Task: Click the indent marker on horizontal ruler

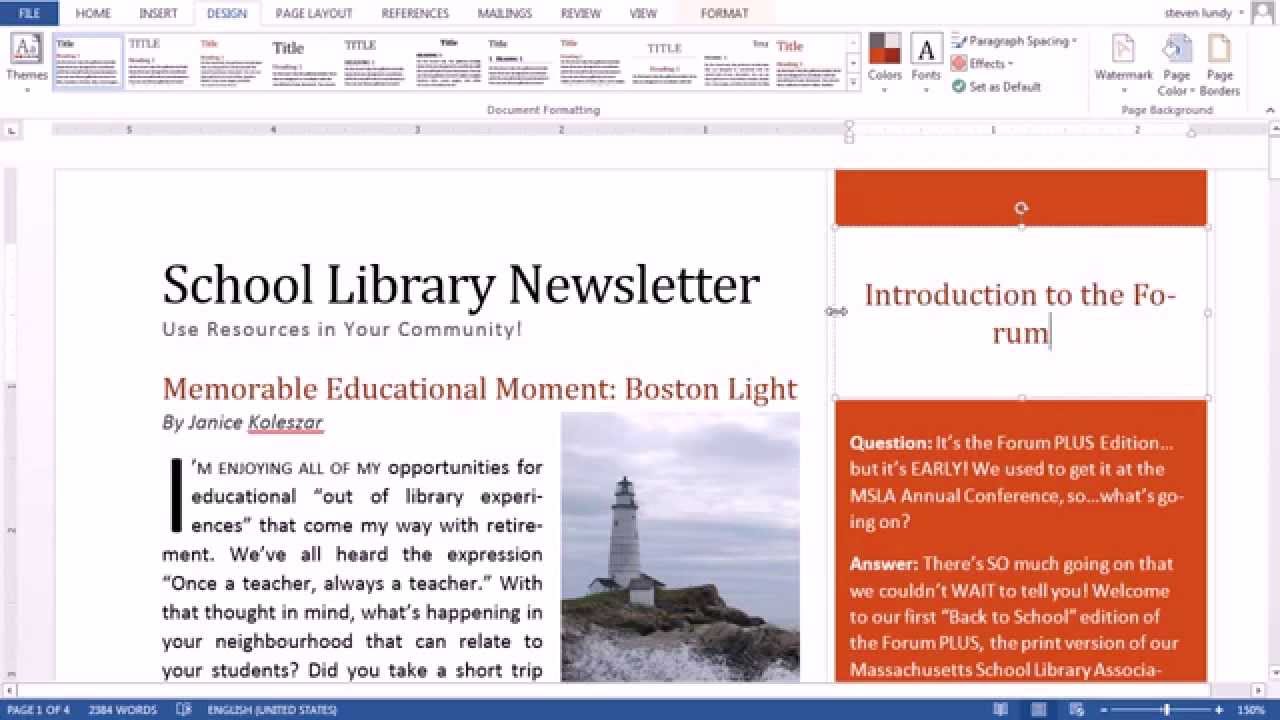Action: 849,130
